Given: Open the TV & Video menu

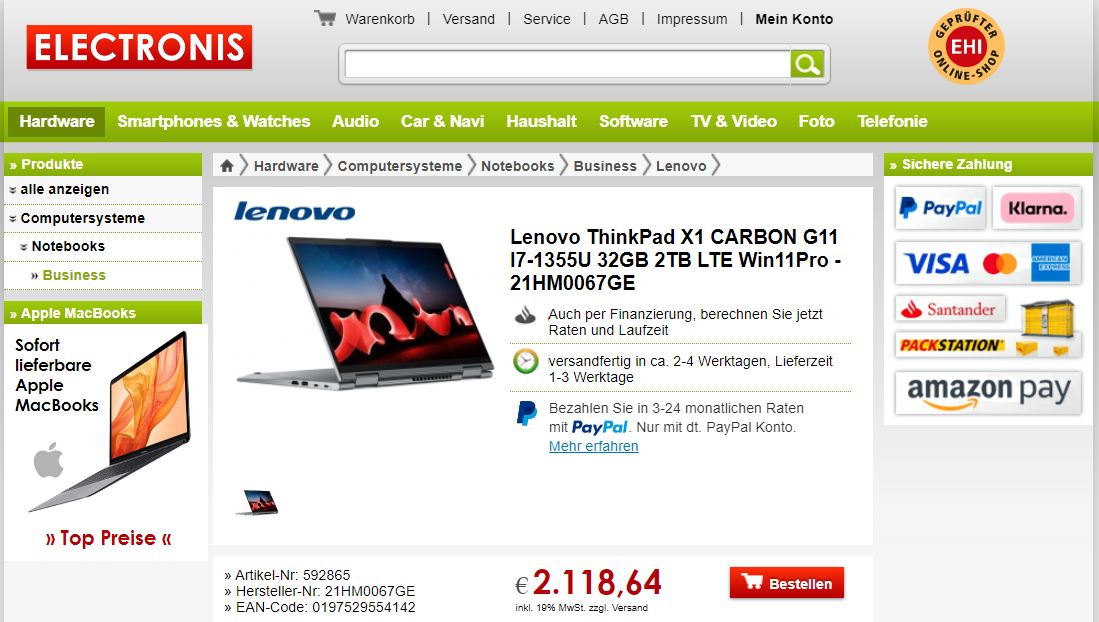Looking at the screenshot, I should click(x=733, y=121).
